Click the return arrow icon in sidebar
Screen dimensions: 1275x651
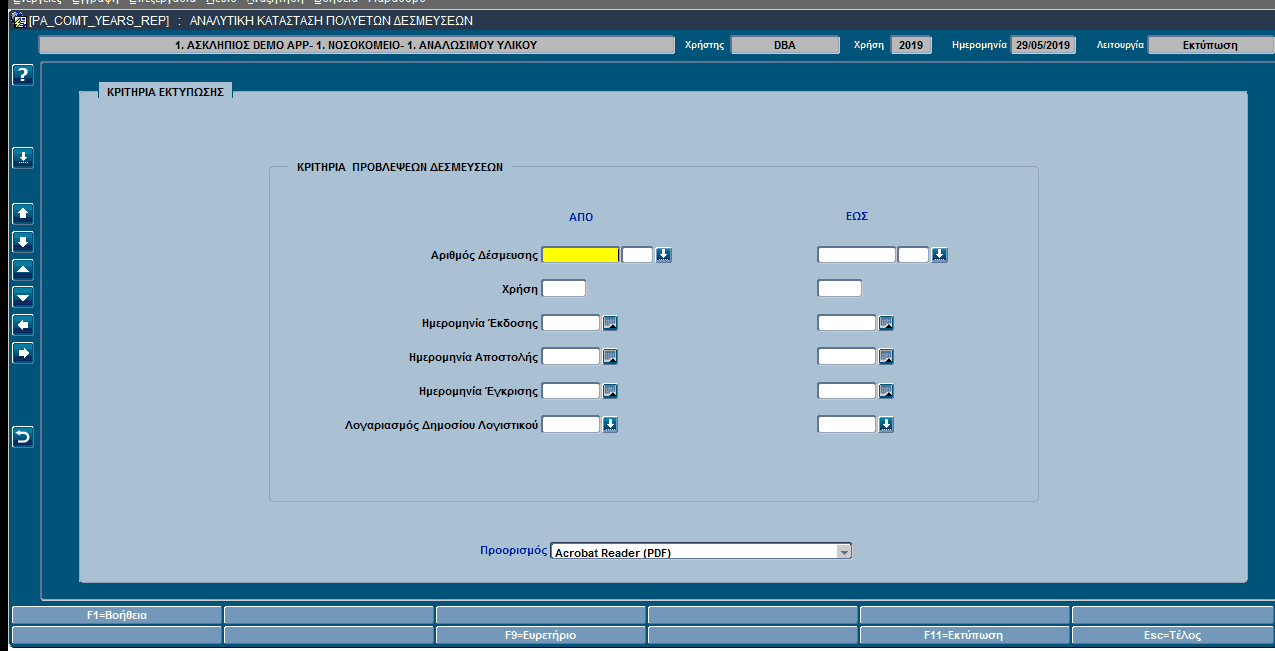[23, 437]
